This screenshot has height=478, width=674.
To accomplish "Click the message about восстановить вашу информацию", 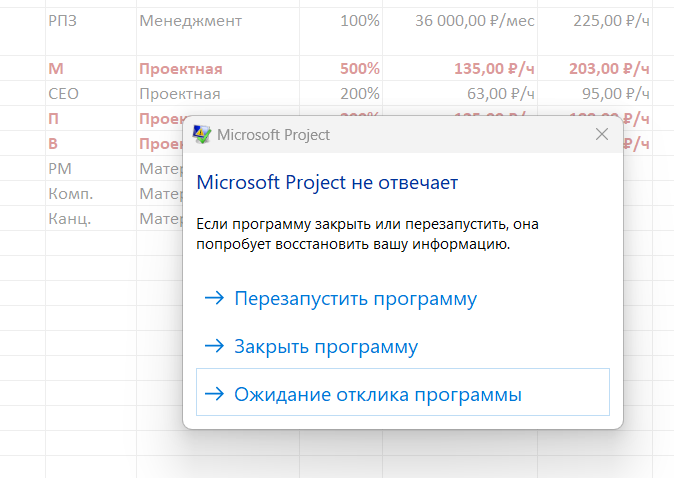I will [368, 234].
